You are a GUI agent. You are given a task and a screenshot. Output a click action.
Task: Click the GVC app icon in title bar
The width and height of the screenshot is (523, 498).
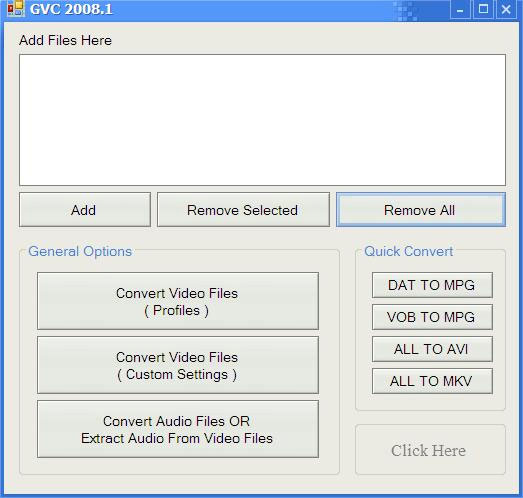[x=15, y=9]
